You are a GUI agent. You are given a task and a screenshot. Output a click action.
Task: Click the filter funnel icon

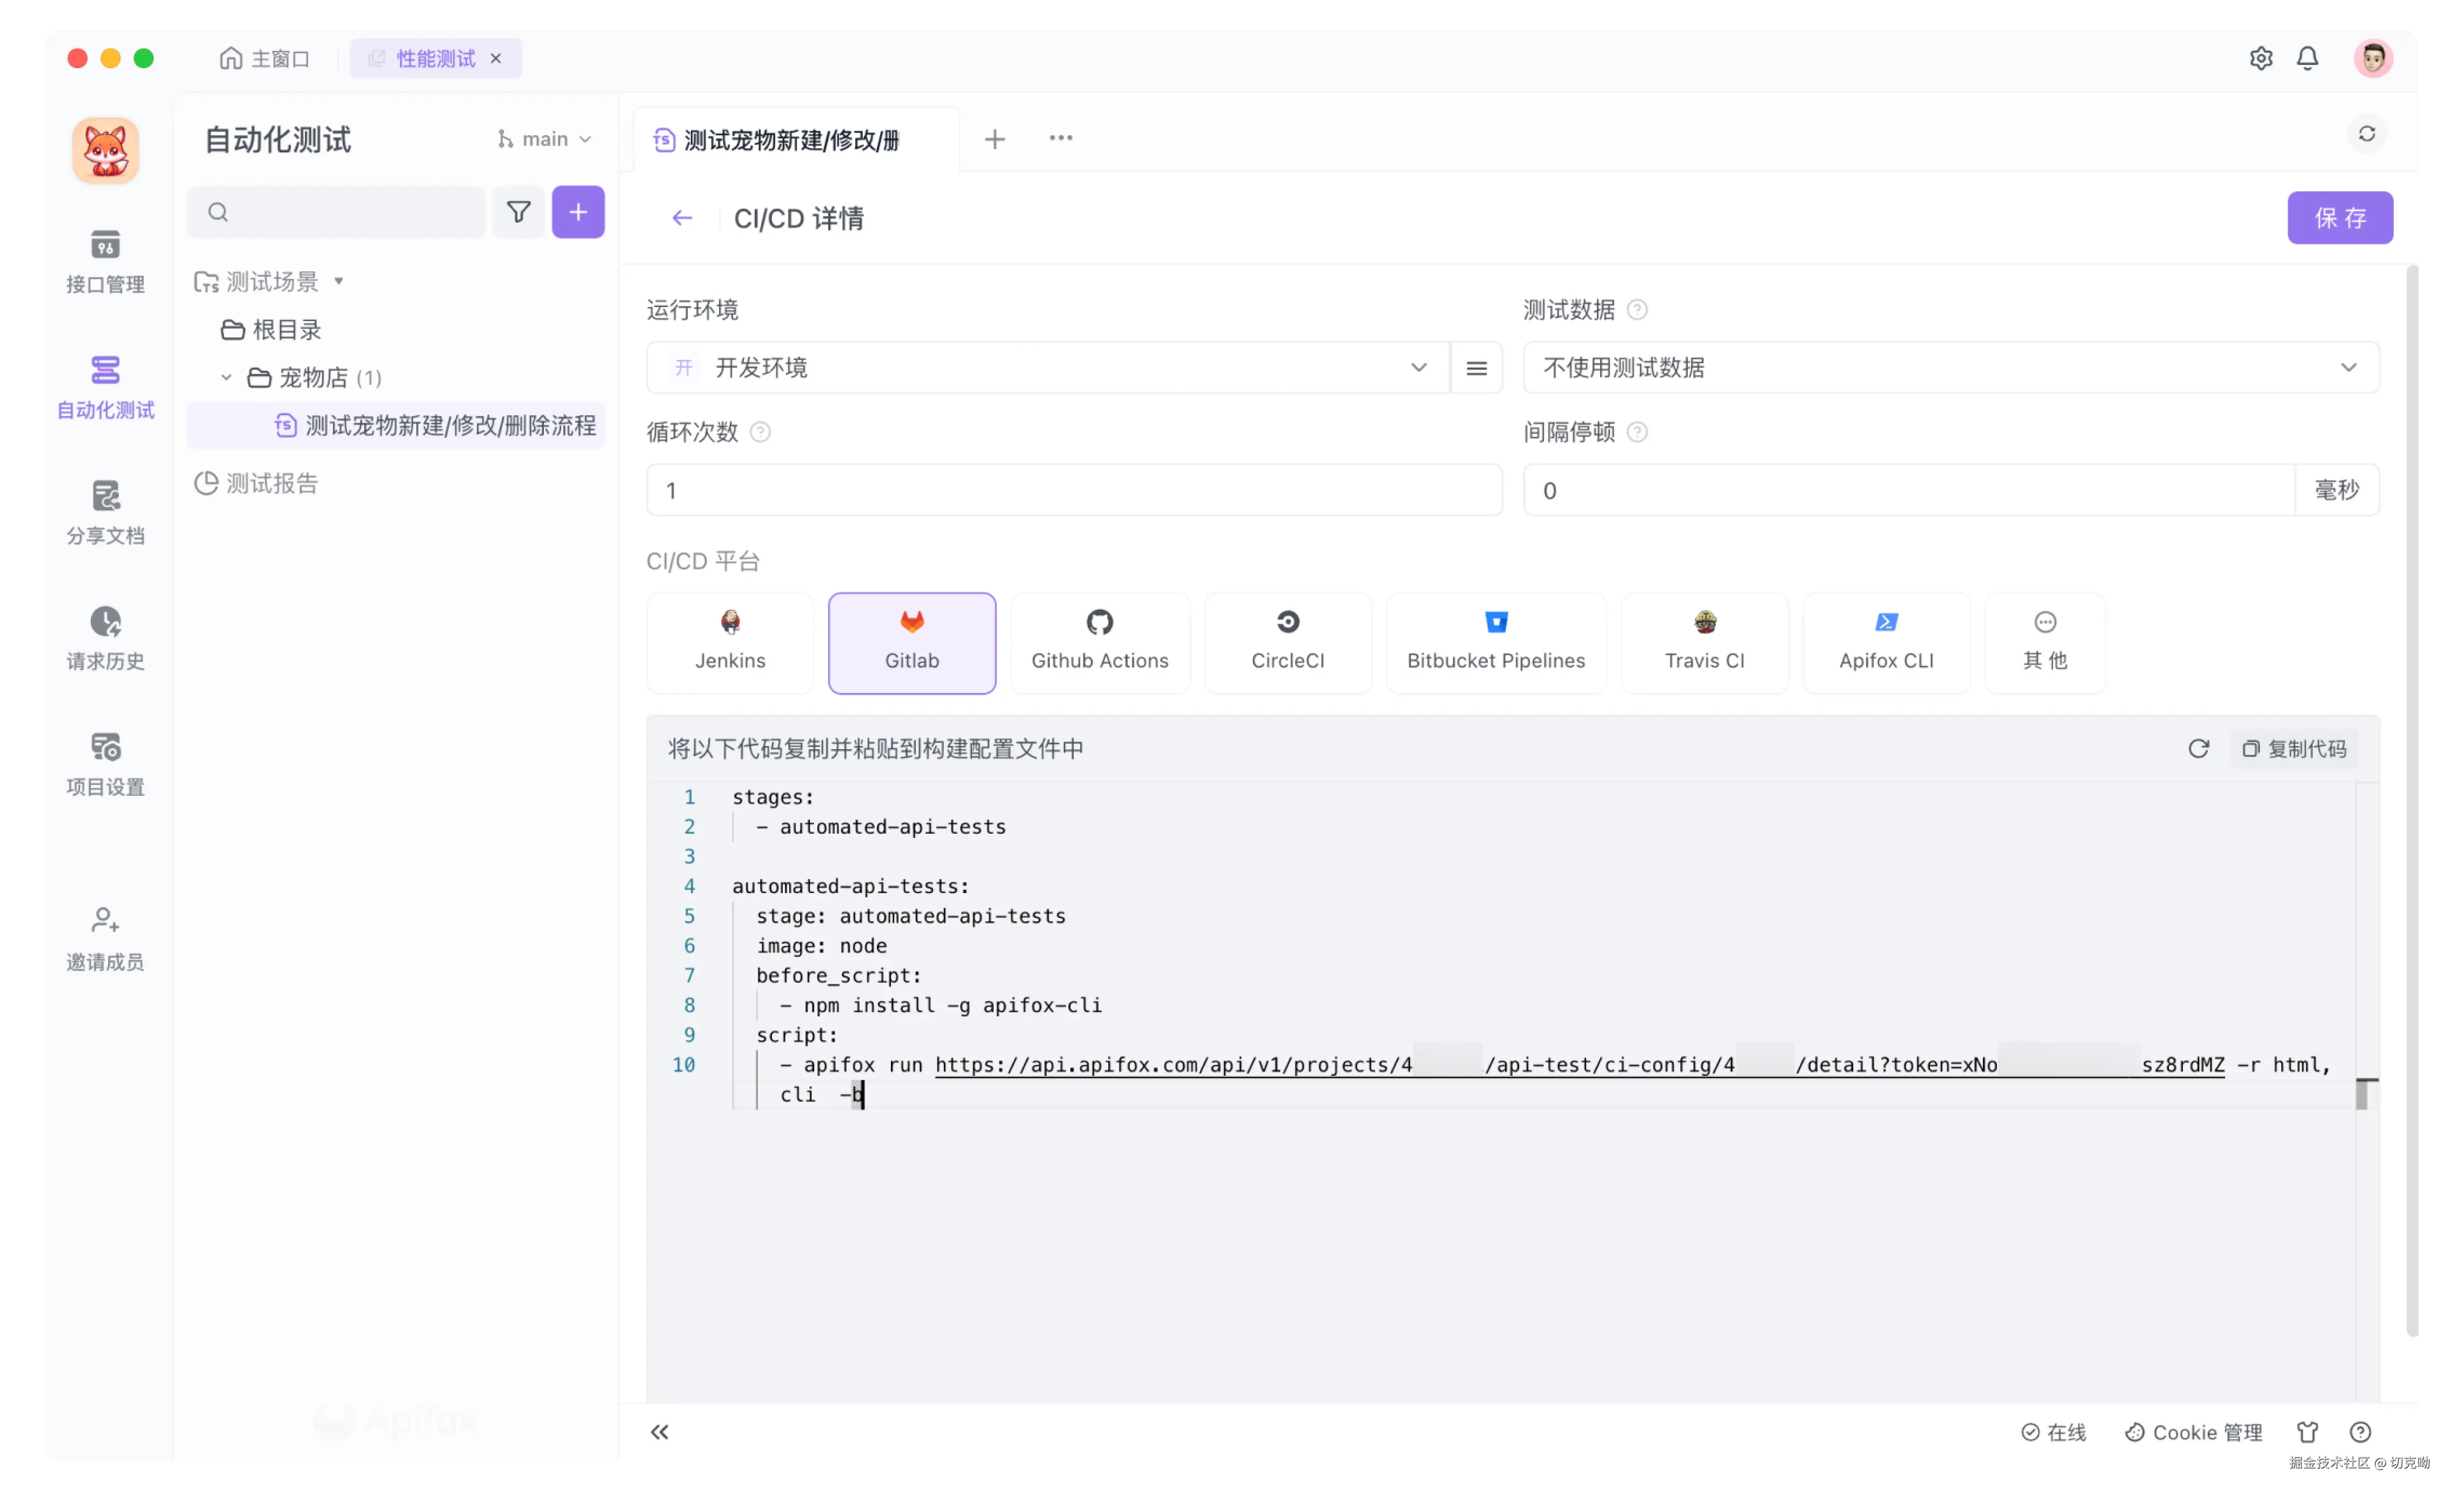(x=518, y=212)
